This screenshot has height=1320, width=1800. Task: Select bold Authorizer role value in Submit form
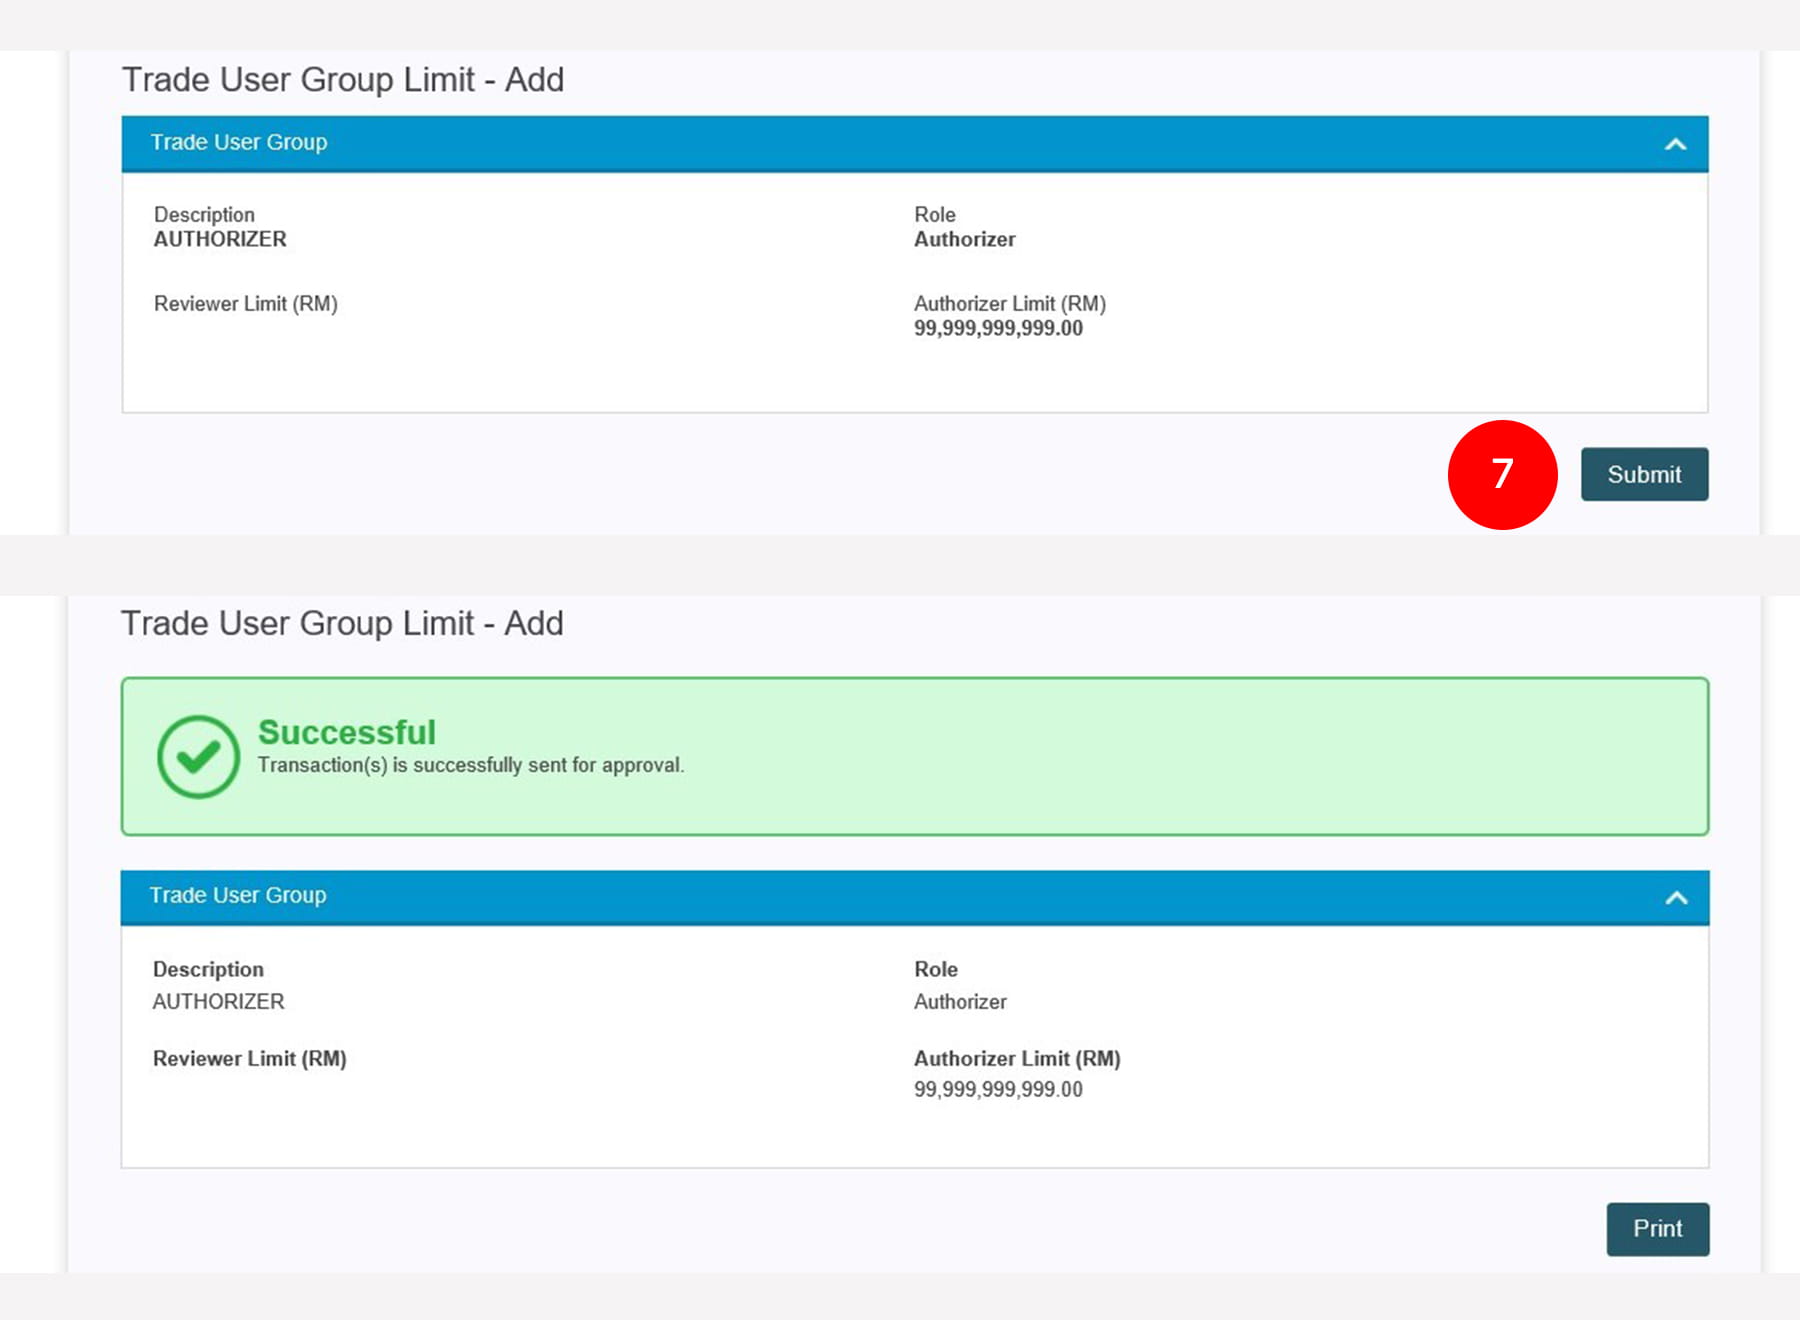[964, 240]
